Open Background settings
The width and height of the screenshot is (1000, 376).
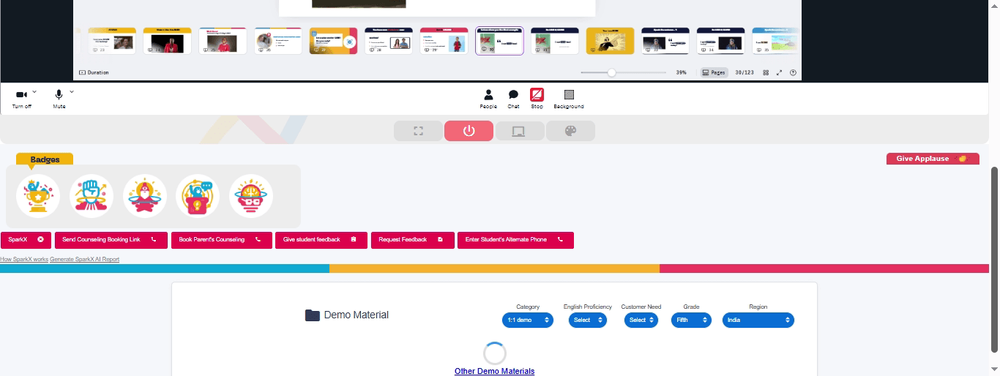568,99
